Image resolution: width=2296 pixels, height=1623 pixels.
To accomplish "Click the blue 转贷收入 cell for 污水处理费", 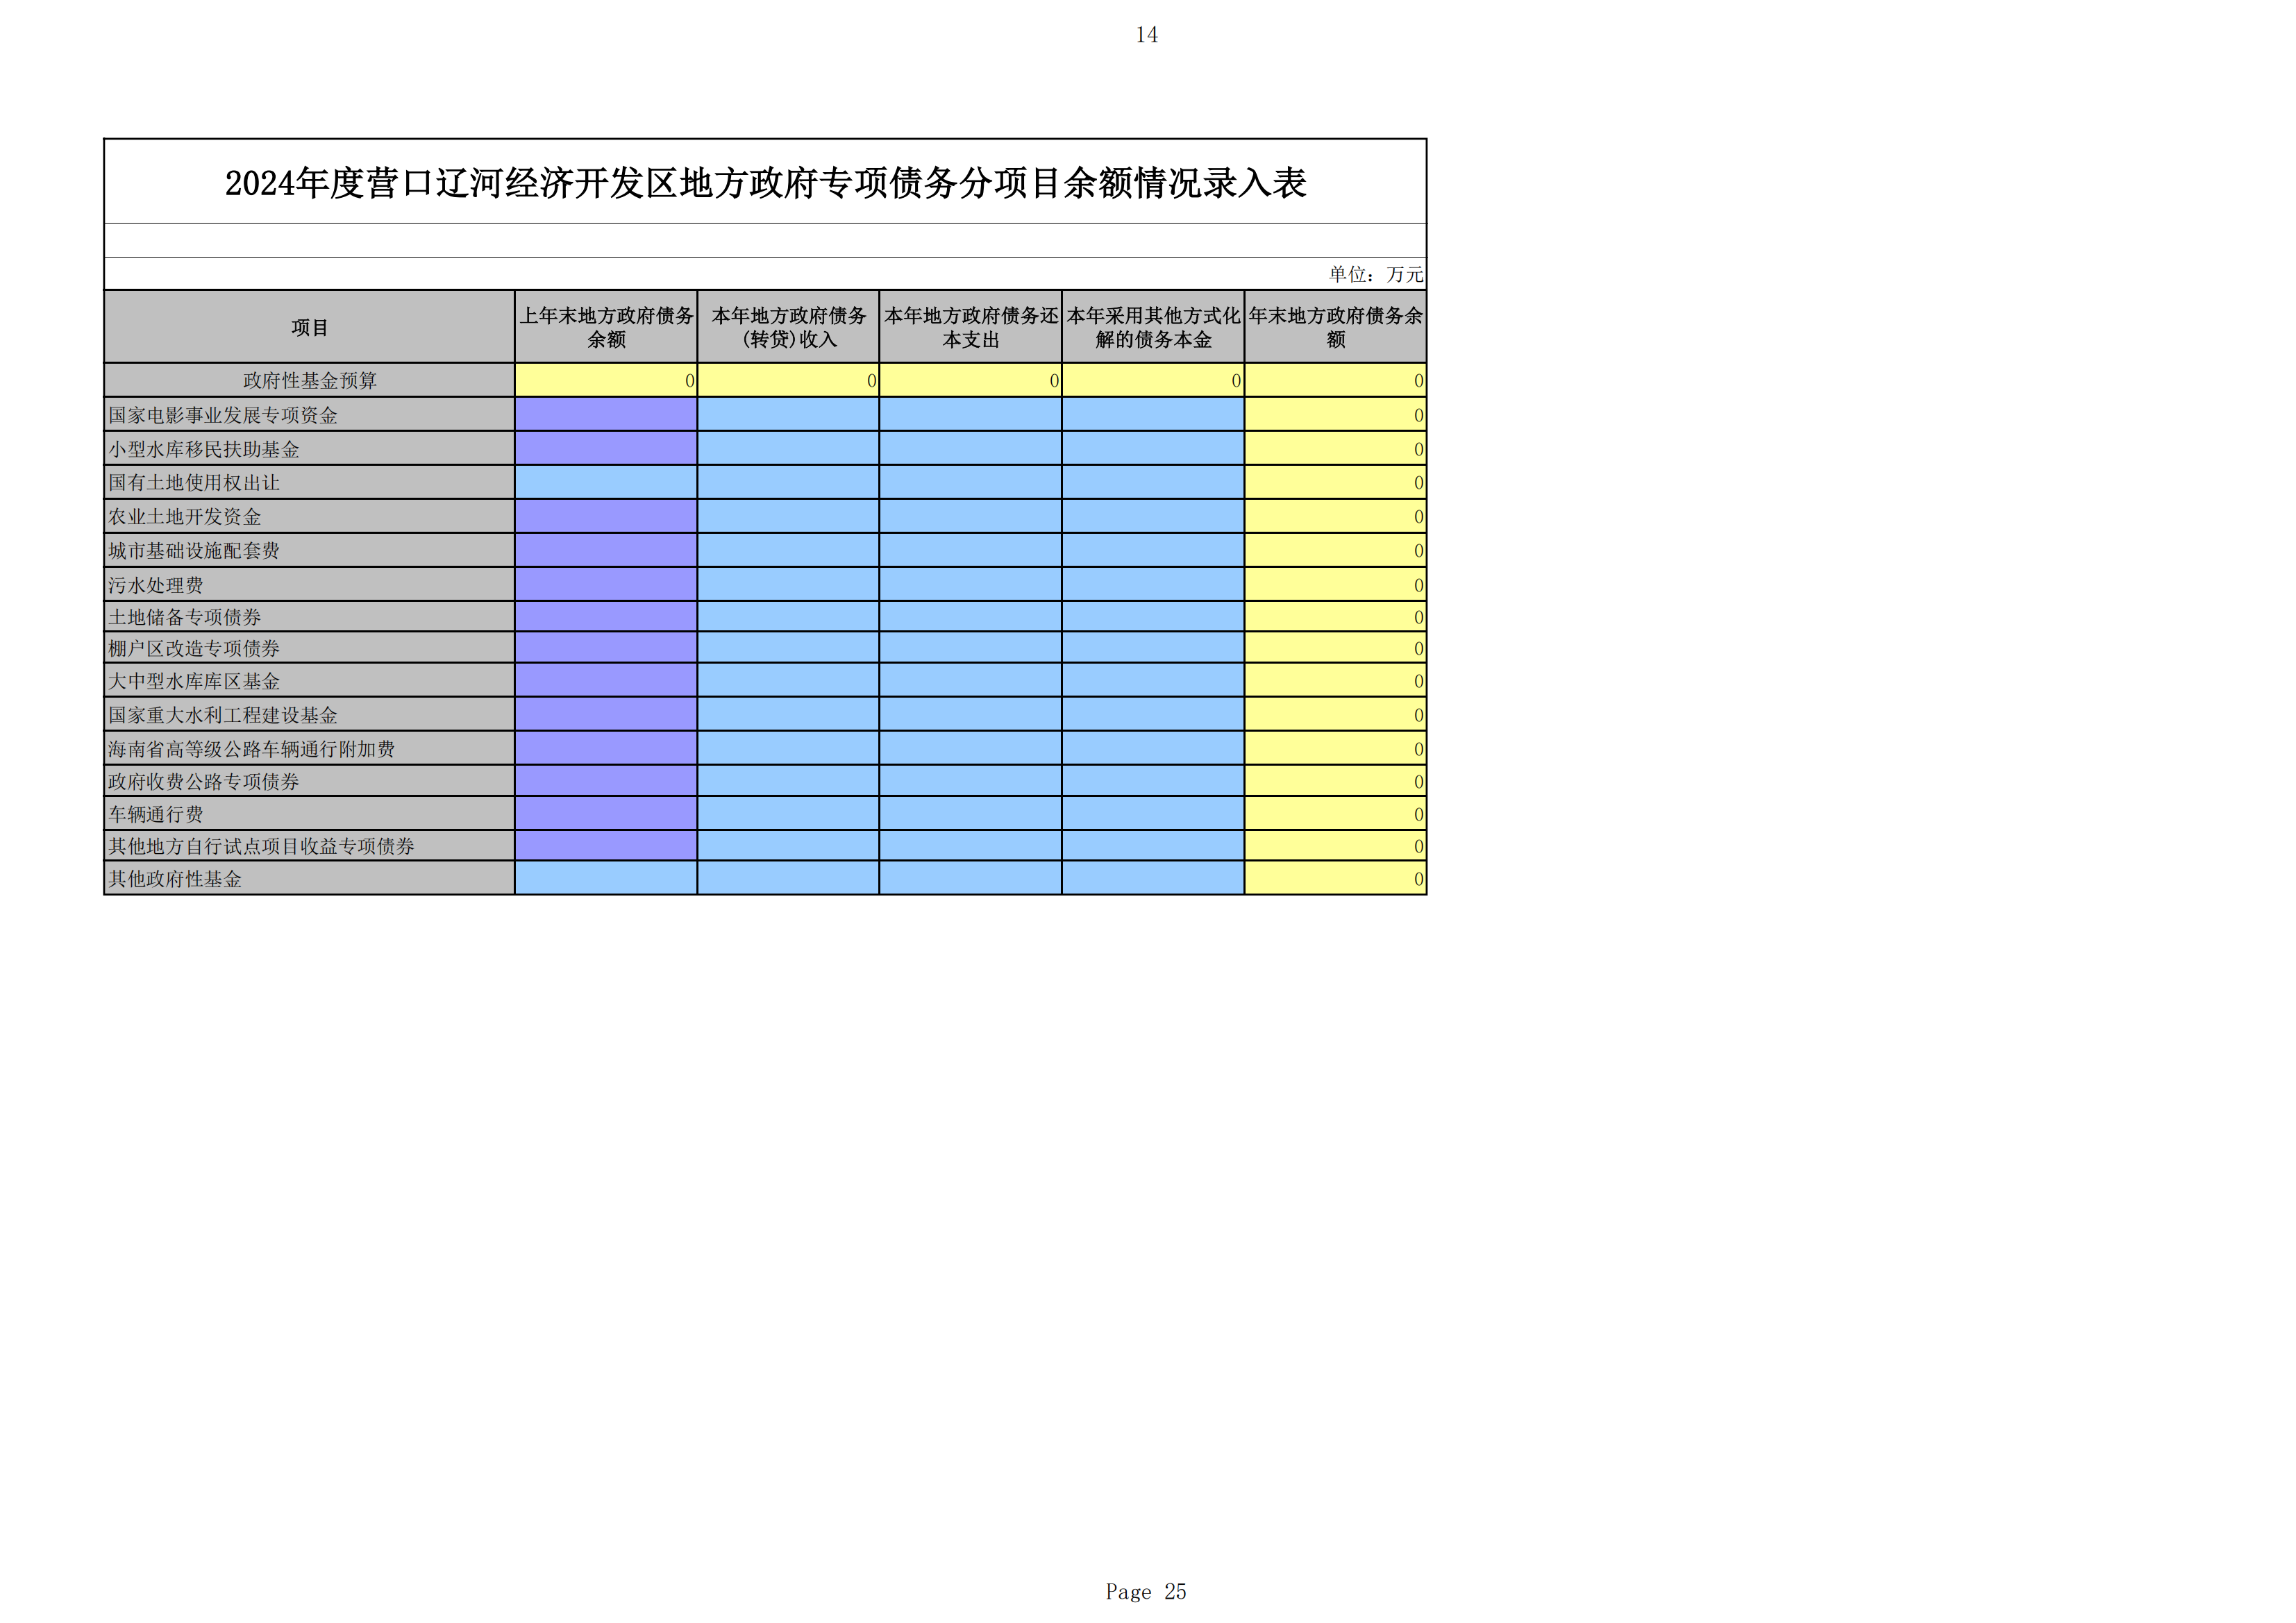I will [788, 585].
